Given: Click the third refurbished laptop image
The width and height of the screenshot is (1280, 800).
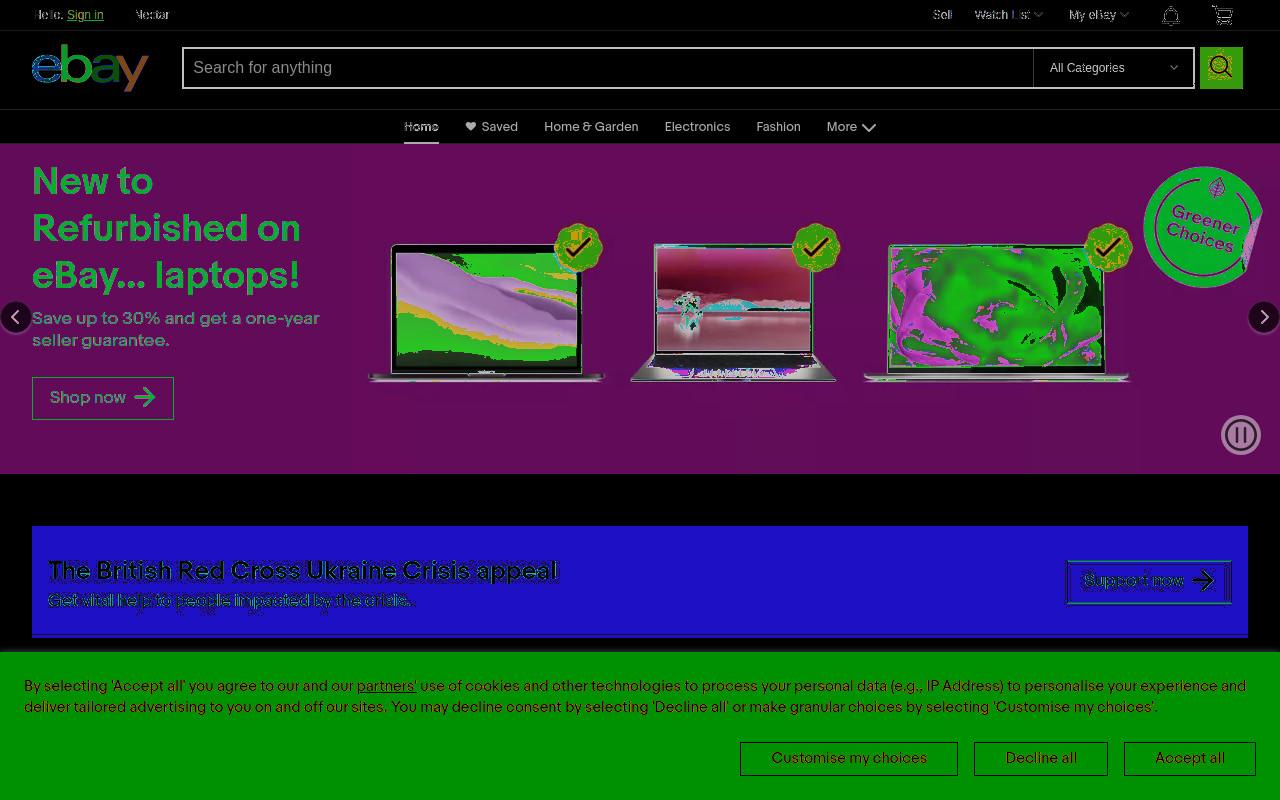Looking at the screenshot, I should coord(997,312).
